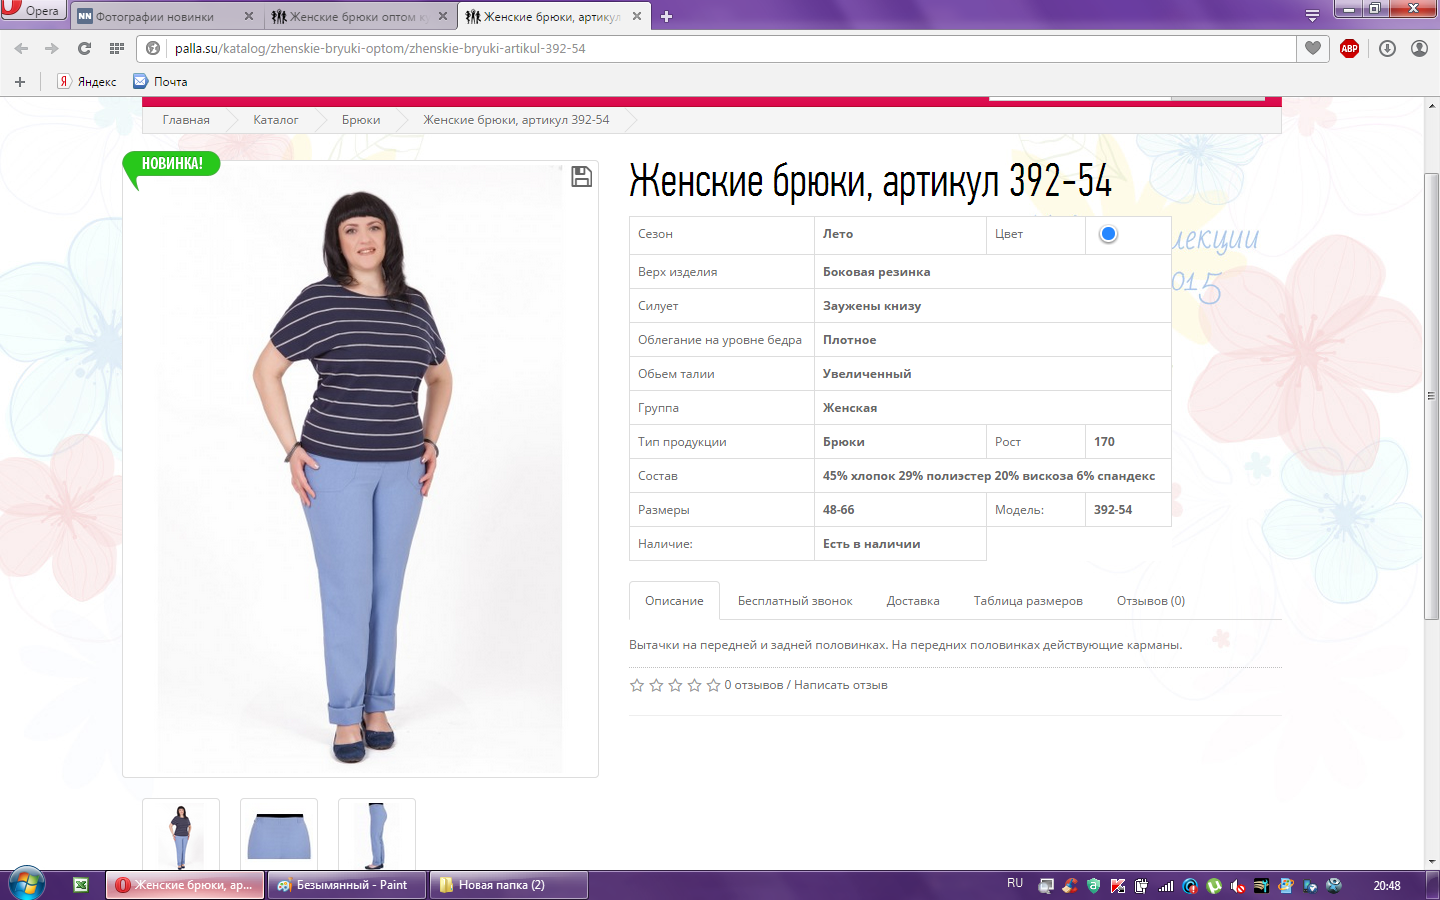Select the side view thumbnail
This screenshot has width=1440, height=900.
[x=377, y=835]
